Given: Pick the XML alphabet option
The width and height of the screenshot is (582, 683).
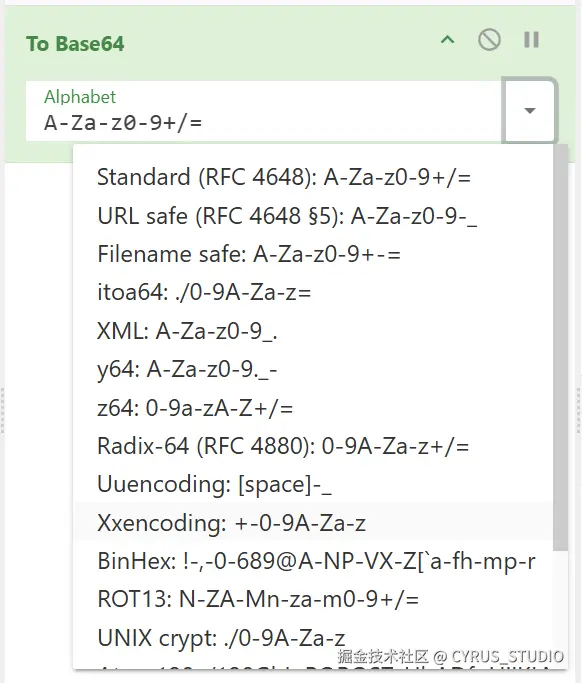Looking at the screenshot, I should (313, 331).
